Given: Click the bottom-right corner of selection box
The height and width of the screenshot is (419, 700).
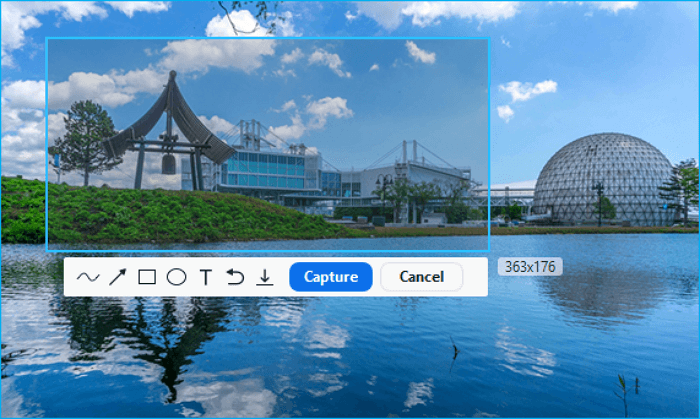Looking at the screenshot, I should pos(488,249).
